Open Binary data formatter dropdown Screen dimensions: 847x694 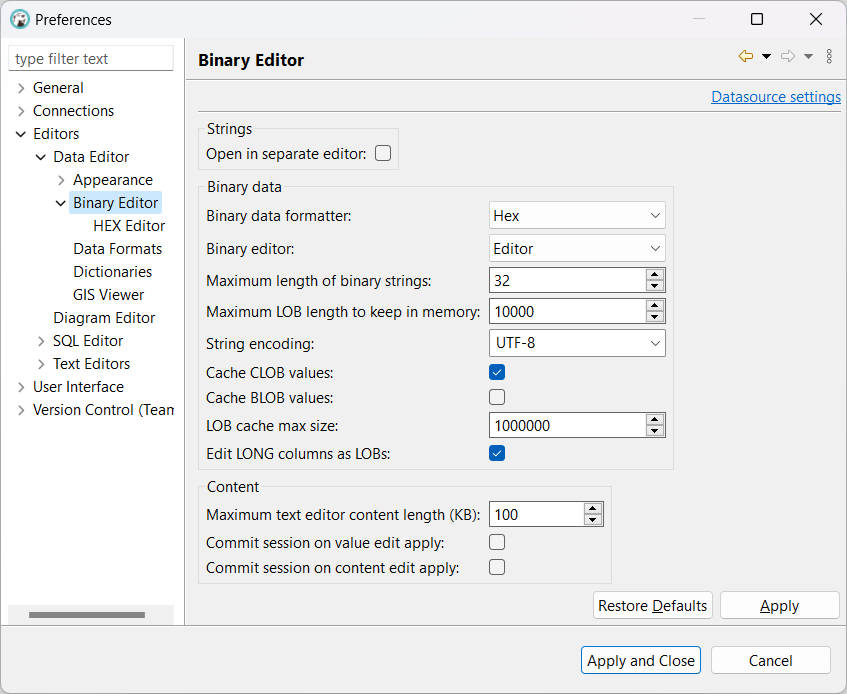point(577,216)
